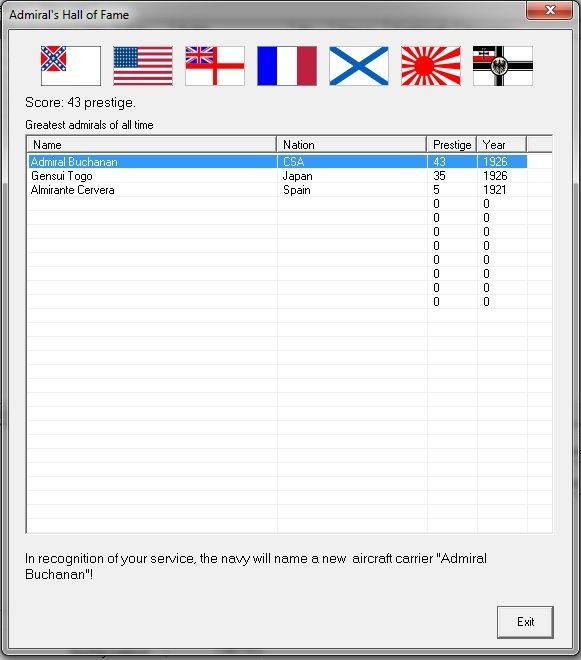Select the Japanese rising sun flag

pyautogui.click(x=431, y=66)
